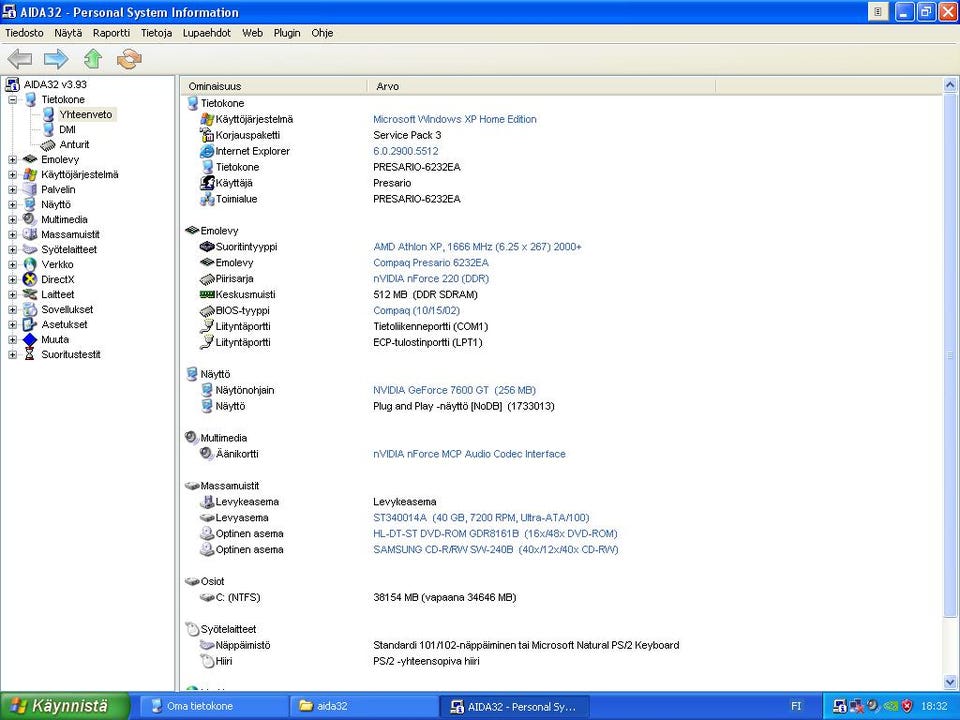Click the Internet Explorer row icon
This screenshot has height=720, width=960.
tap(207, 151)
